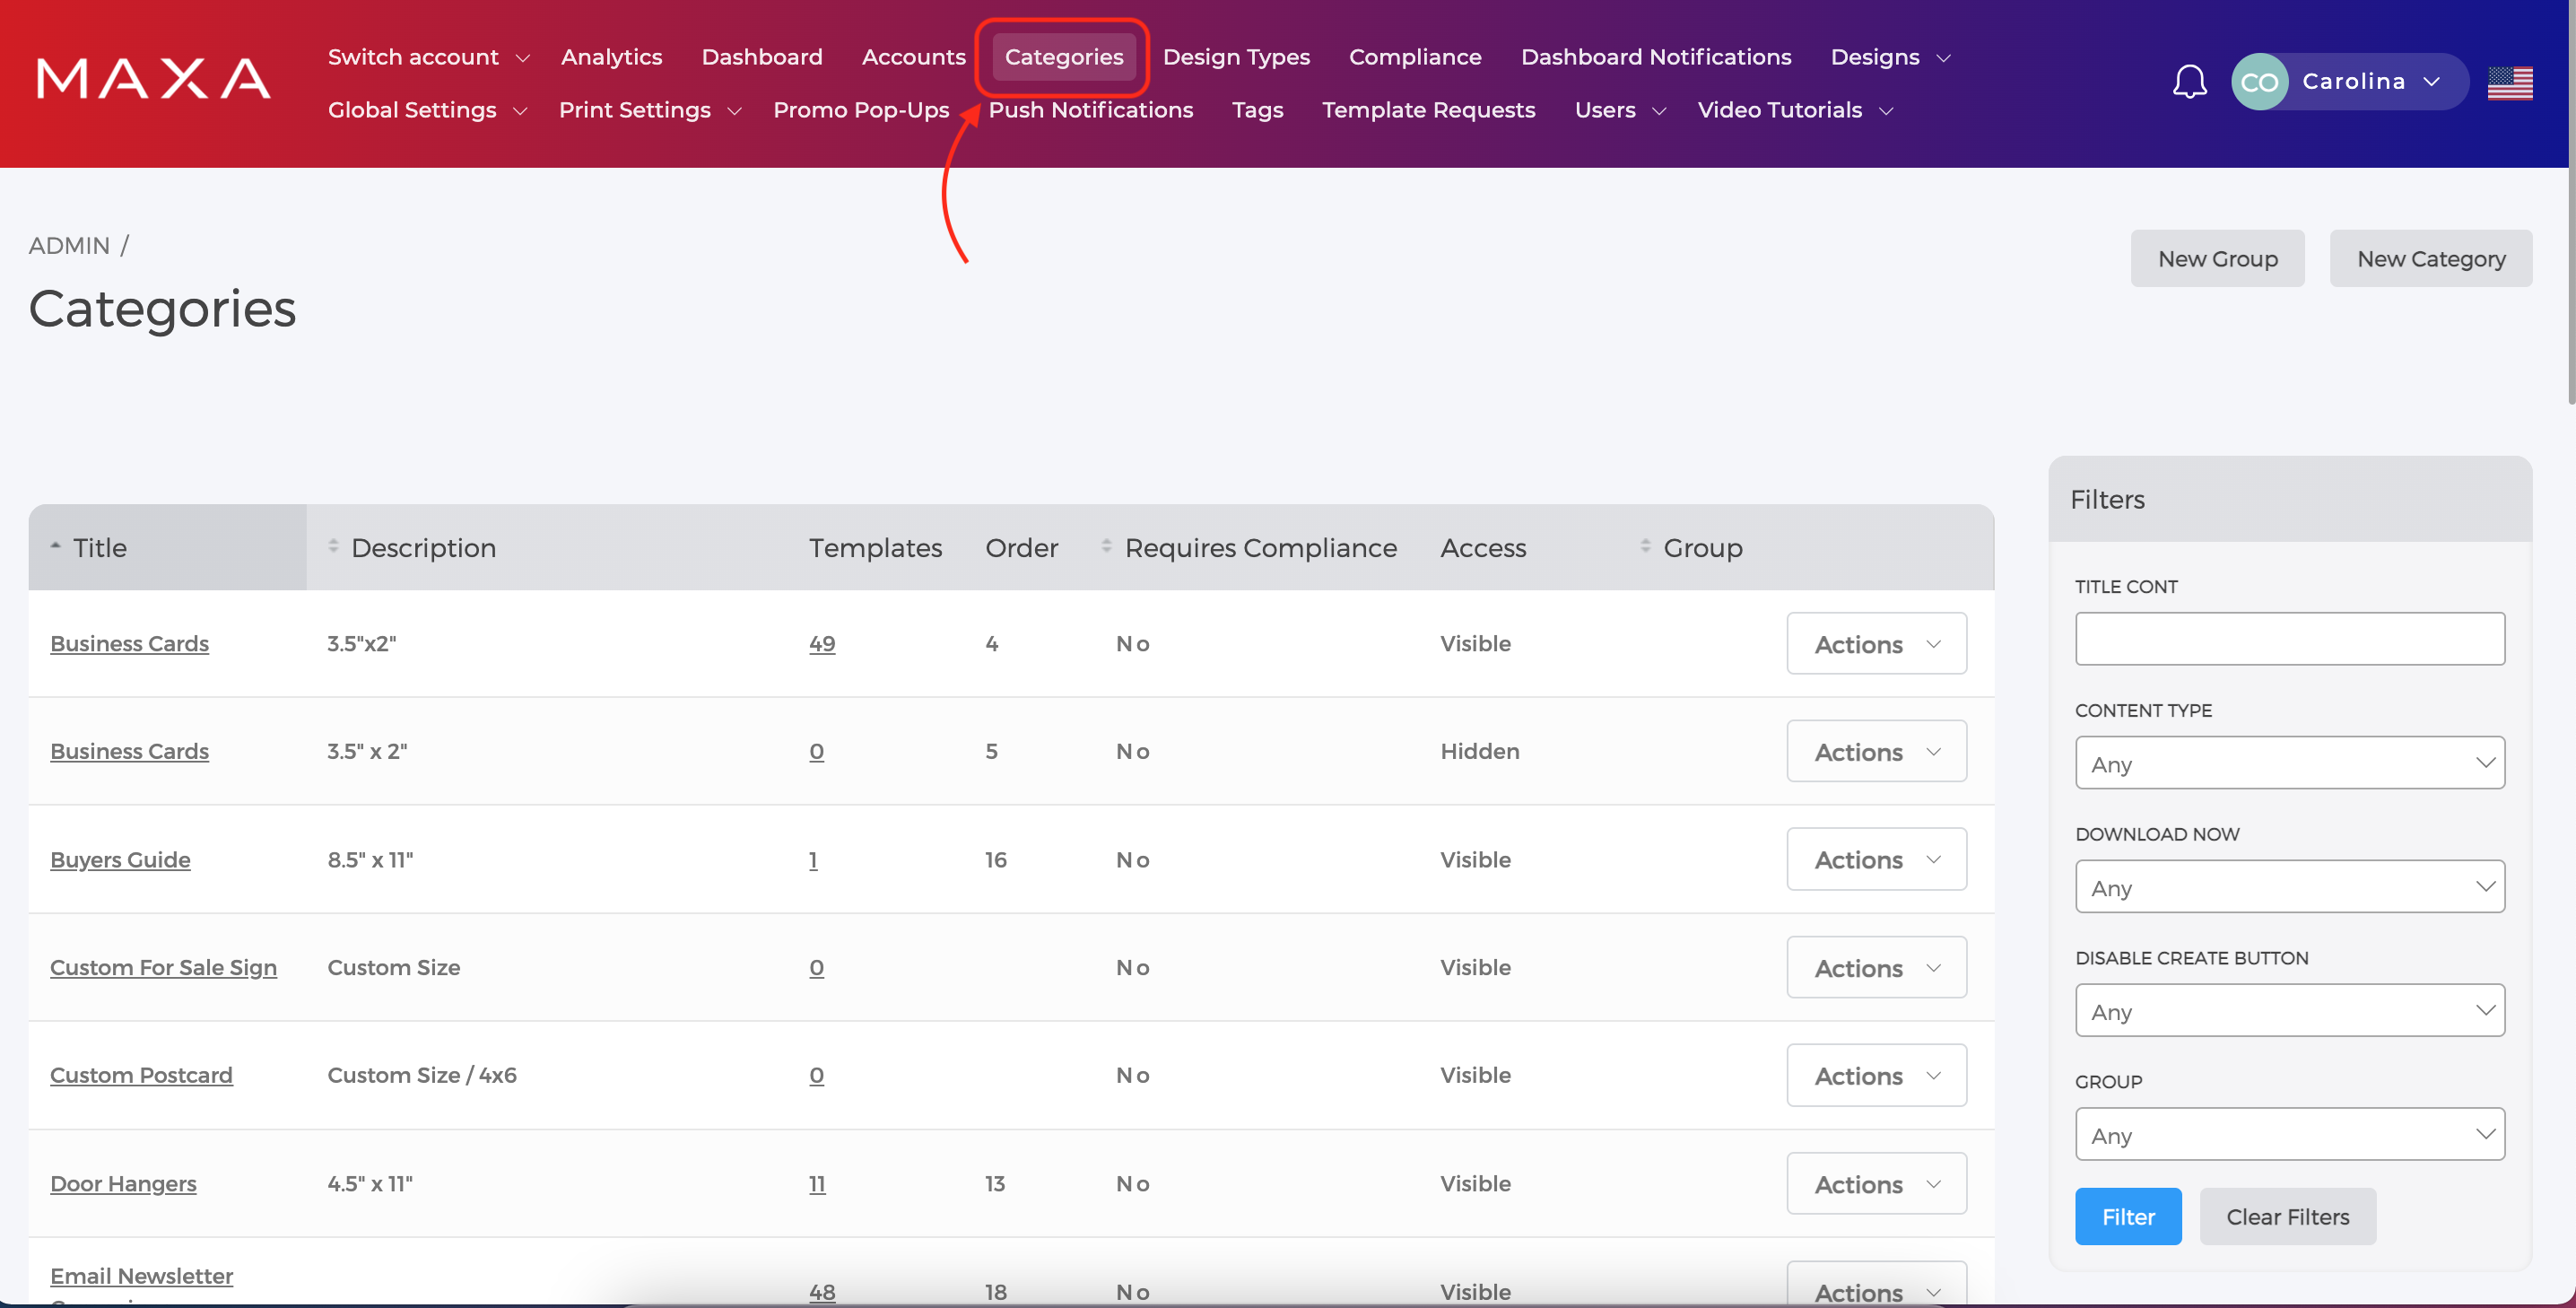Expand the Print Settings menu

point(650,110)
